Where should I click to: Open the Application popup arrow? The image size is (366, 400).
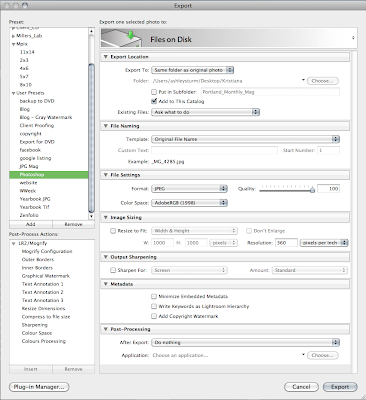(303, 354)
